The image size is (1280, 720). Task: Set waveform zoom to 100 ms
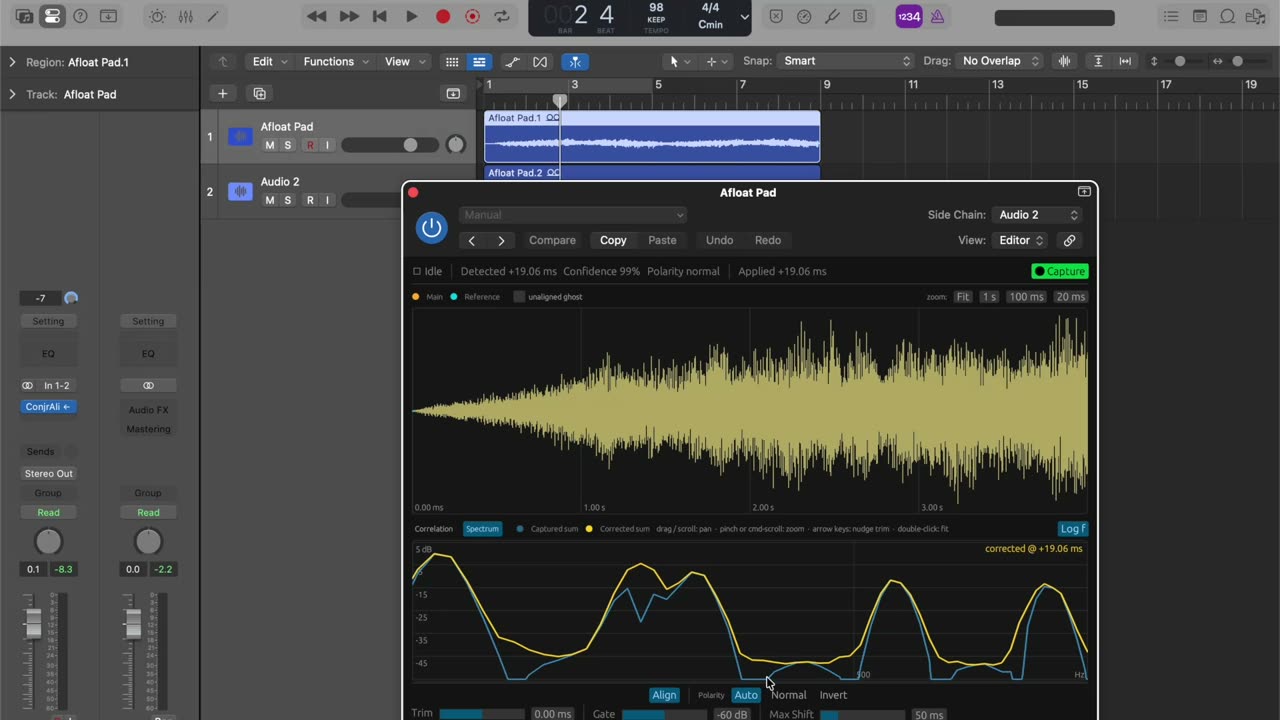(1026, 297)
